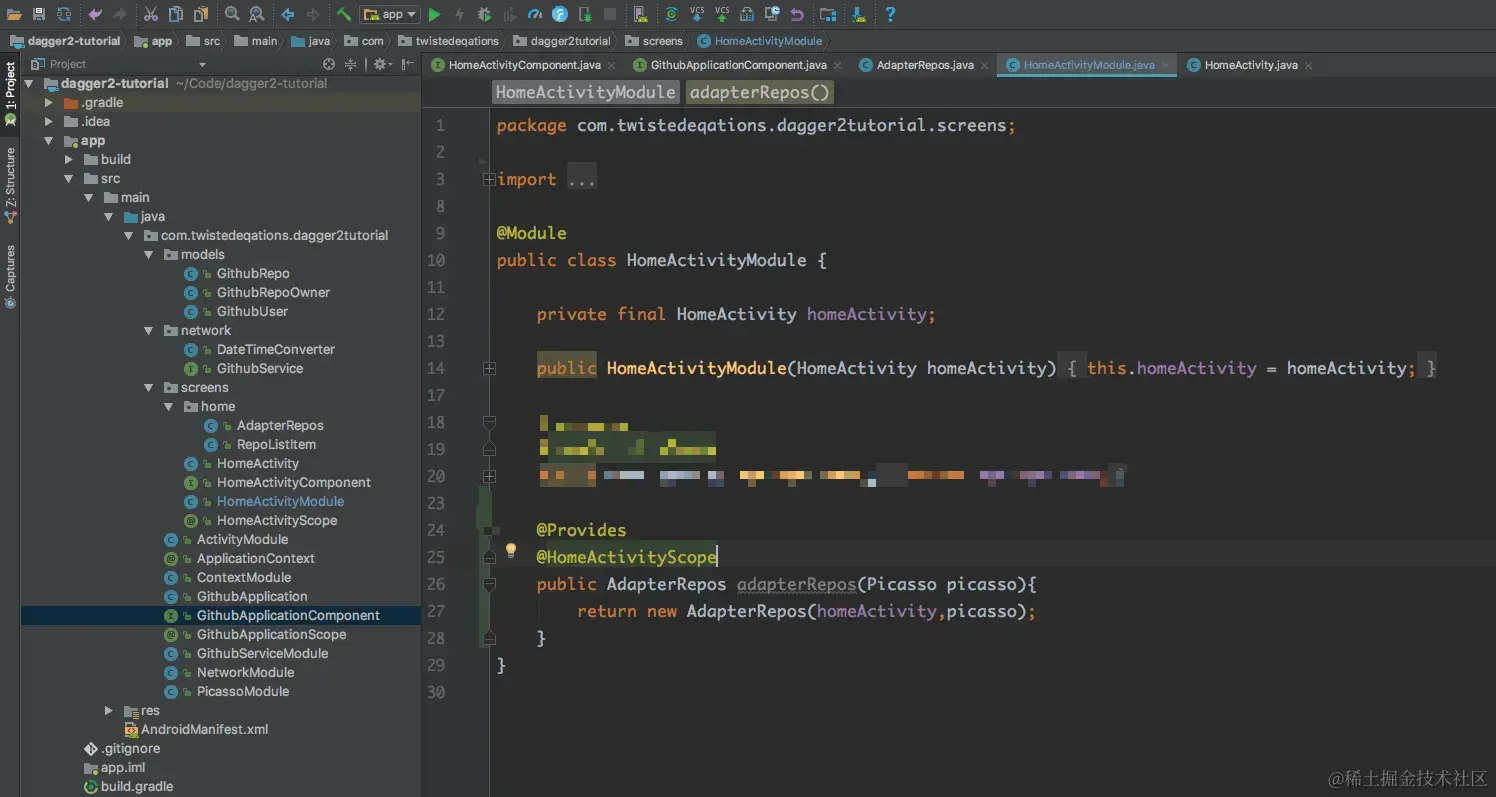Click the yellow intention lightbulb in editor

(x=511, y=550)
